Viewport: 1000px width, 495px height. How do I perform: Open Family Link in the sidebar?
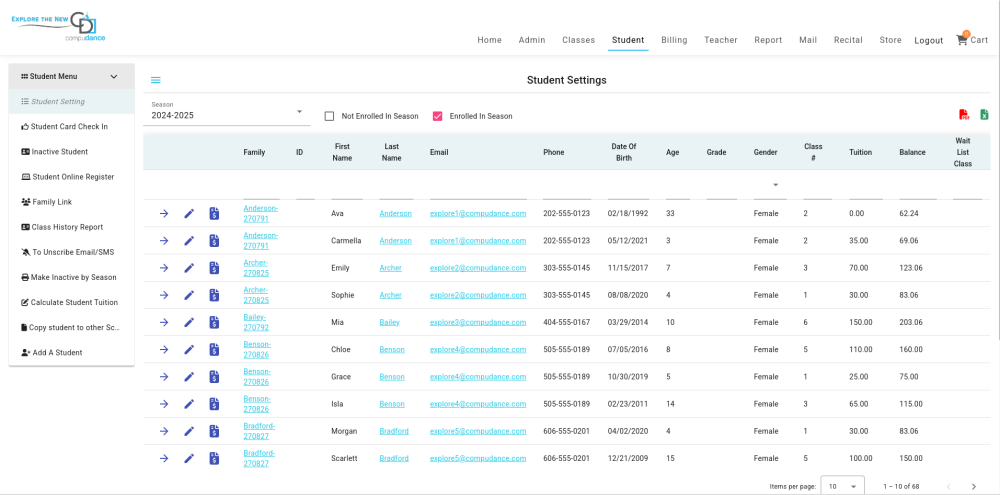(71, 202)
